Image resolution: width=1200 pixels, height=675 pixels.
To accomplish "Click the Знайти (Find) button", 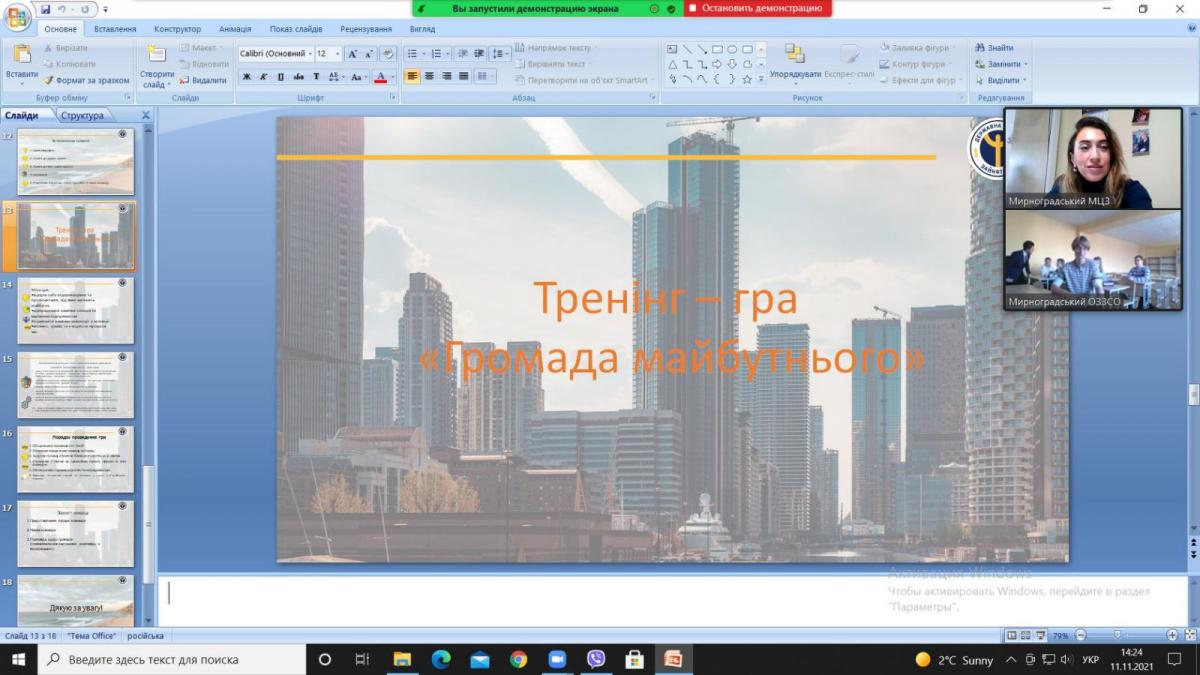I will coord(994,48).
